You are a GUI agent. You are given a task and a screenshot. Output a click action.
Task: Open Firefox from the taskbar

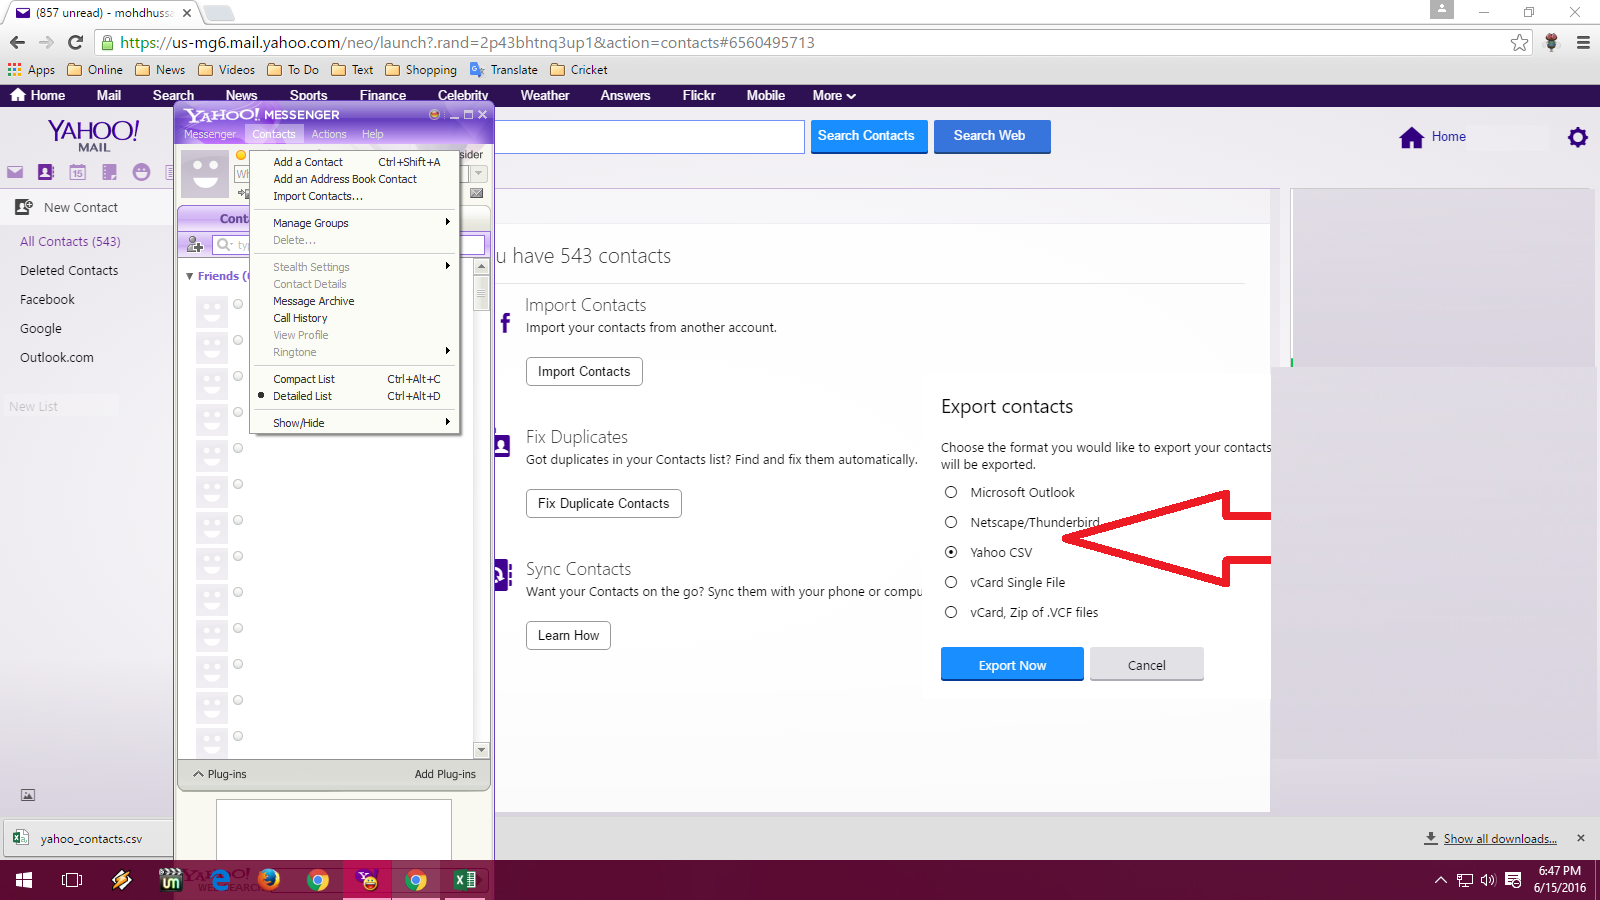(x=269, y=880)
